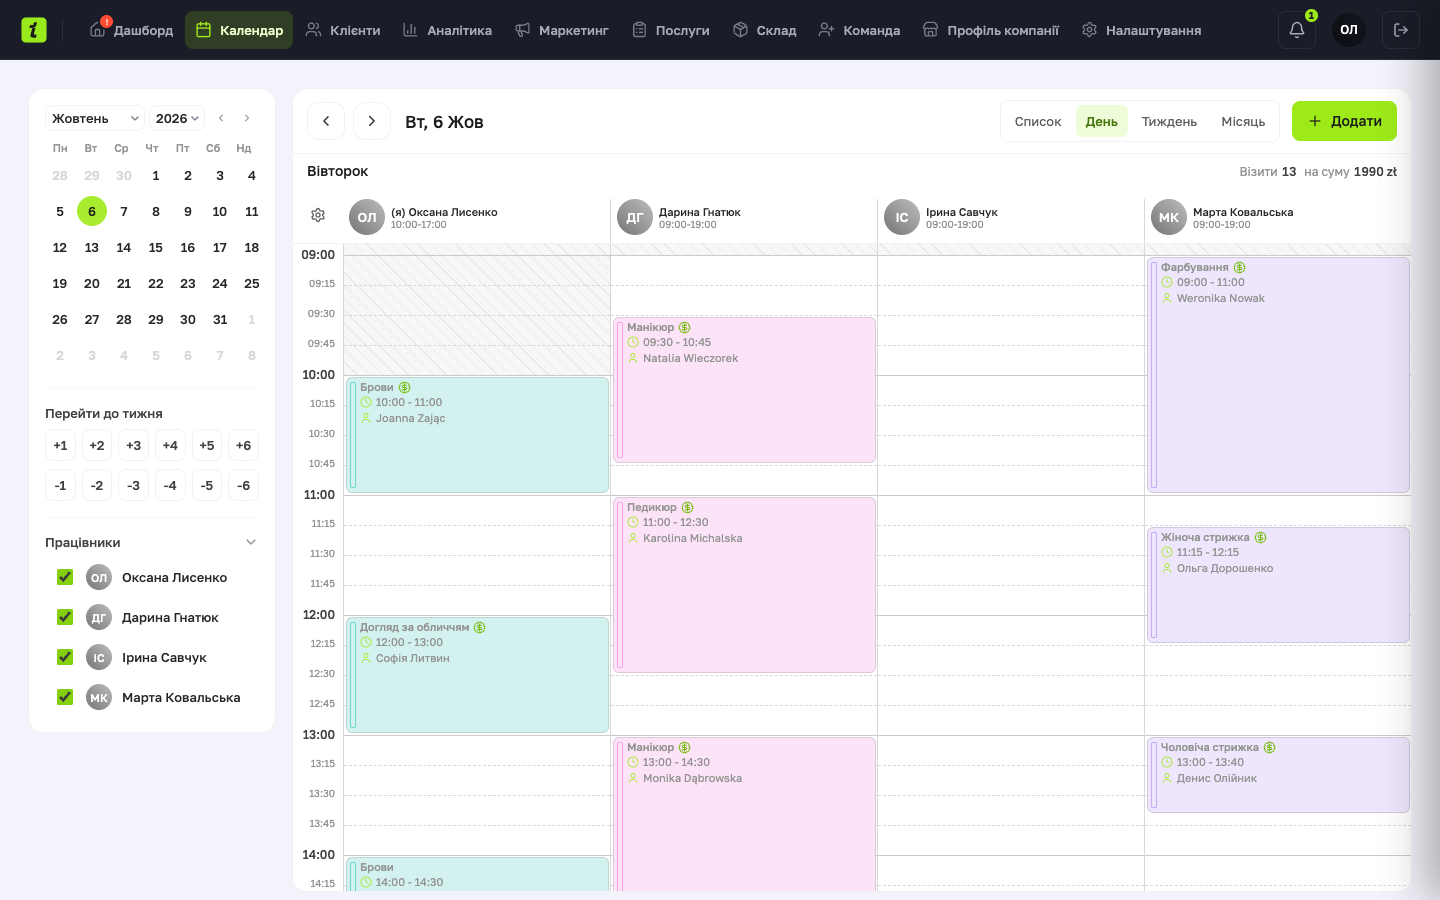Switch to Місяць view

pyautogui.click(x=1243, y=121)
